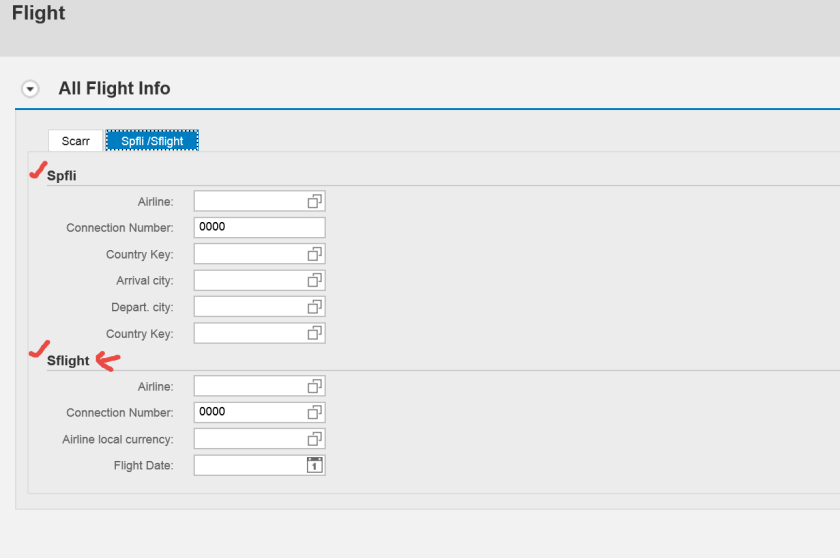Open value help for Depart. city field
The width and height of the screenshot is (840, 558).
(x=314, y=306)
